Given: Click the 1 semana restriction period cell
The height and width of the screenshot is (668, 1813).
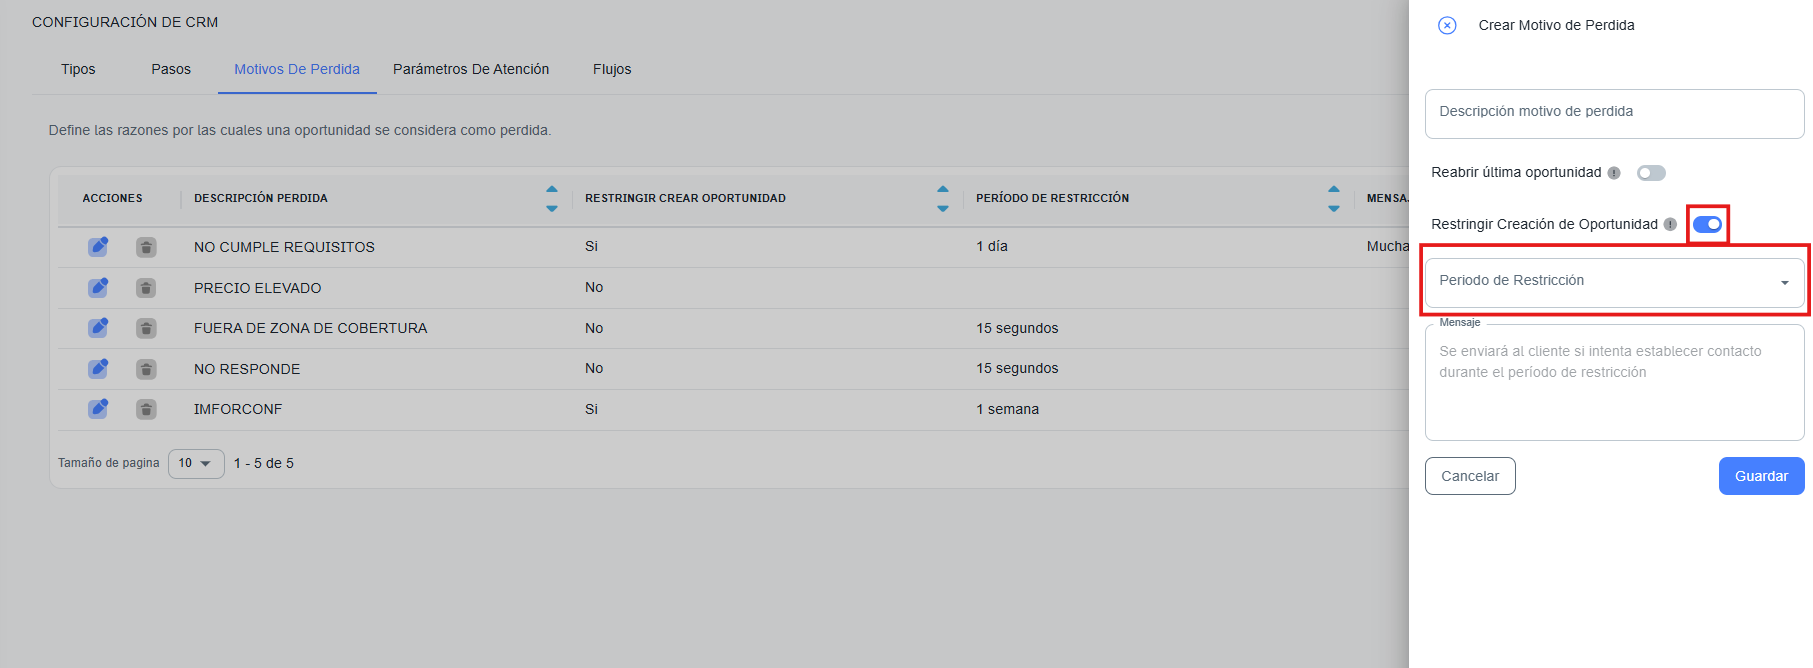Looking at the screenshot, I should click(1007, 409).
